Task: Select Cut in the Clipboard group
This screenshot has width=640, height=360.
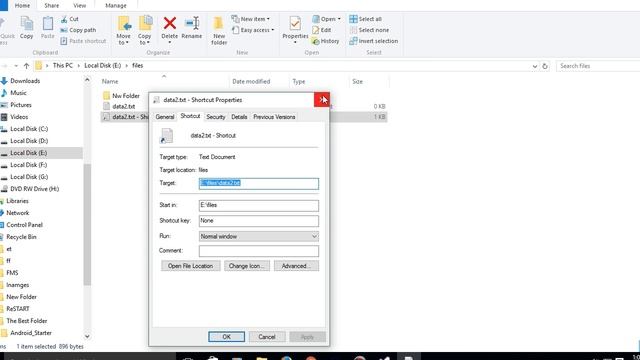Action: (x=69, y=19)
